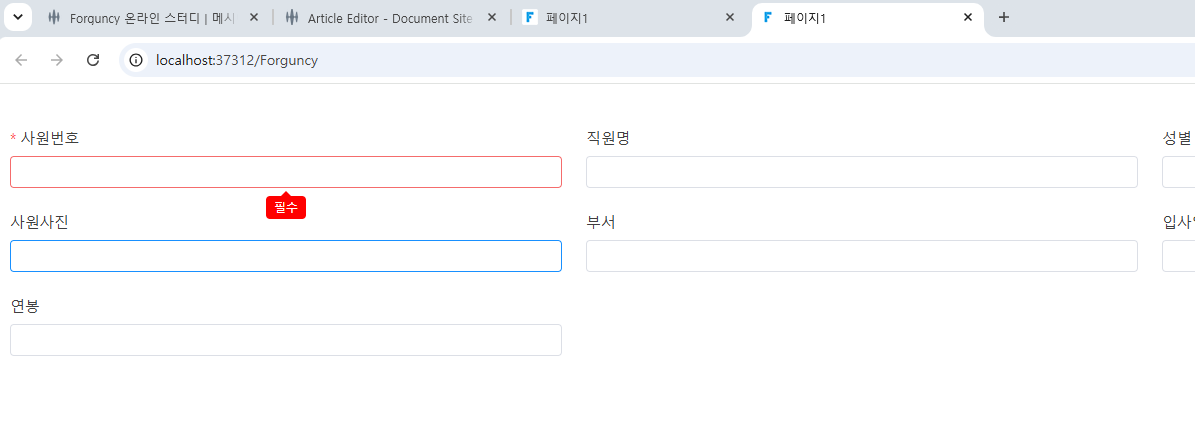Select the 사원사진 input field
Image resolution: width=1195 pixels, height=443 pixels.
[286, 255]
